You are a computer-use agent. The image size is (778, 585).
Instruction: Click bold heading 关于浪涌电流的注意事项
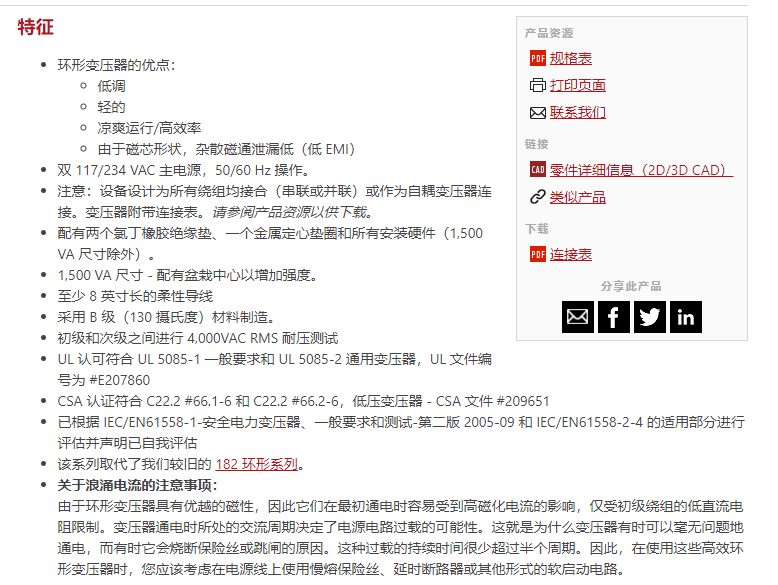[x=137, y=485]
